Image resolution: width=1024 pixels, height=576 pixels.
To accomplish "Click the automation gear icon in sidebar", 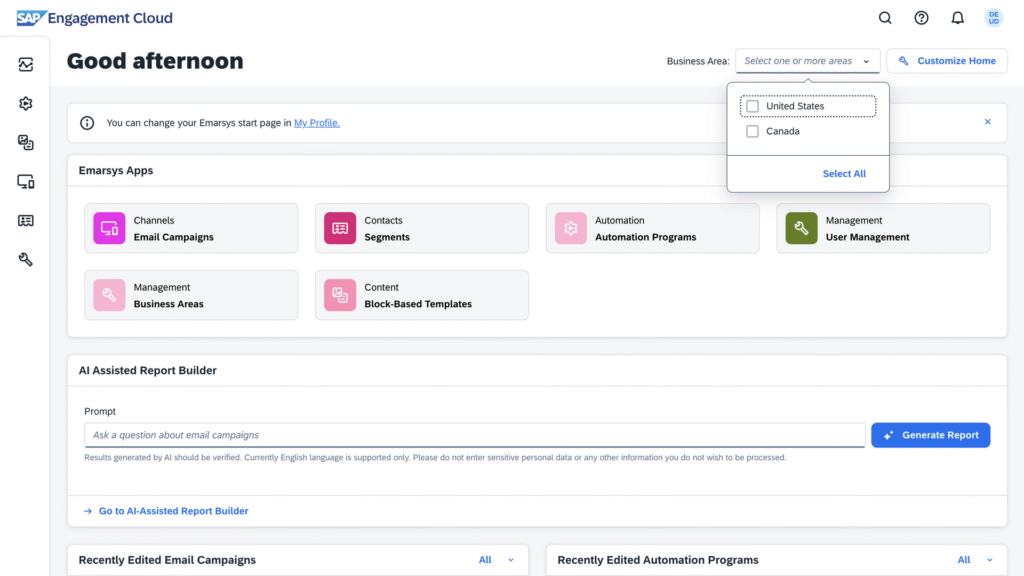I will 26,104.
